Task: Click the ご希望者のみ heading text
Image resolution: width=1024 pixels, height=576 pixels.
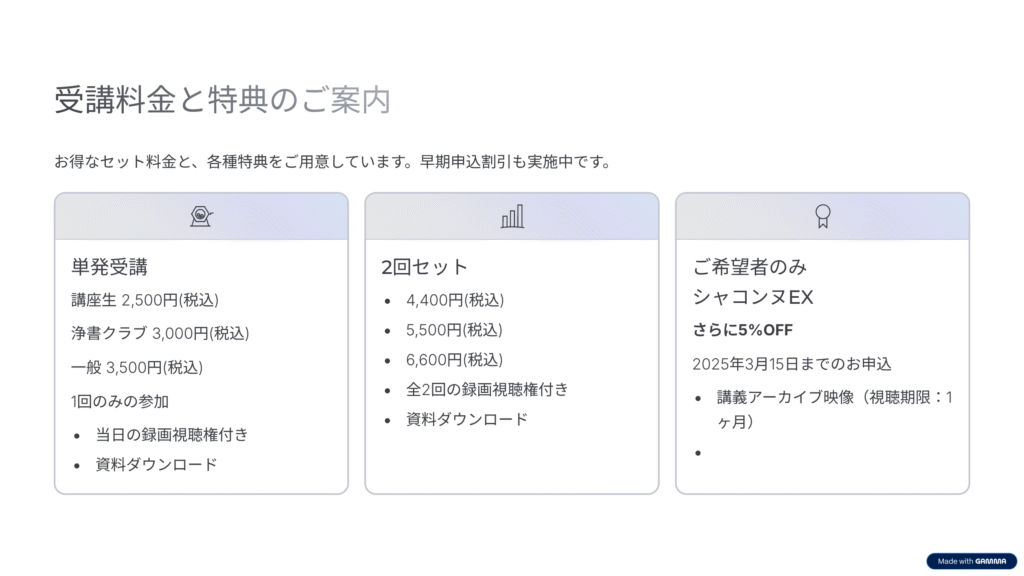Action: (750, 267)
